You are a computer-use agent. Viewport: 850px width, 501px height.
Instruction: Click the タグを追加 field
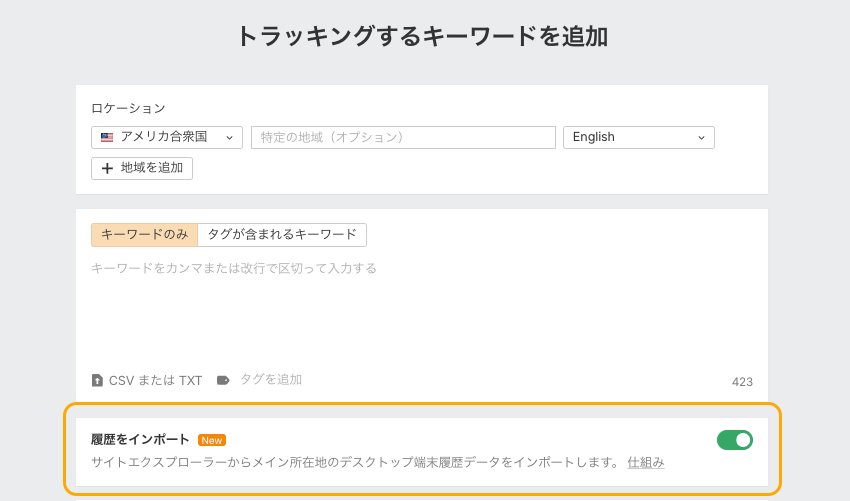point(271,380)
